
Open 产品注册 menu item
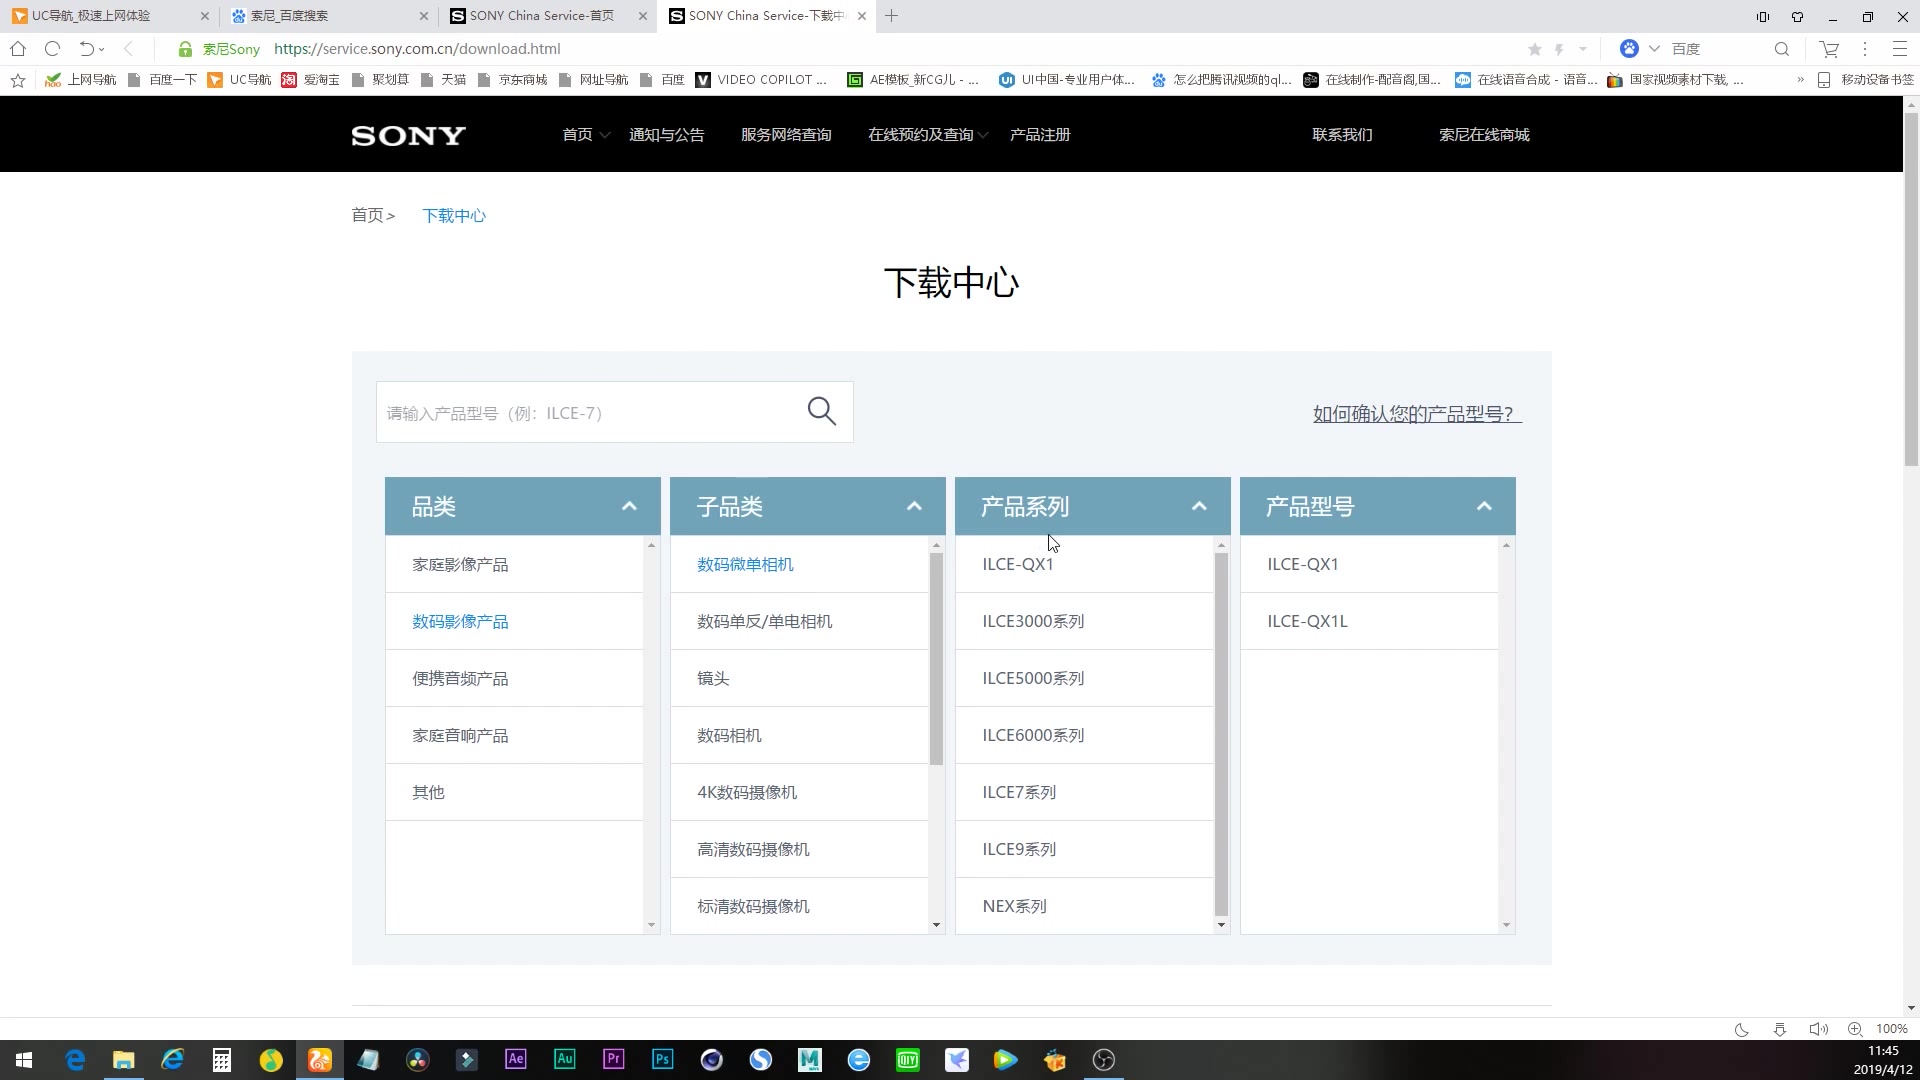click(x=1040, y=135)
